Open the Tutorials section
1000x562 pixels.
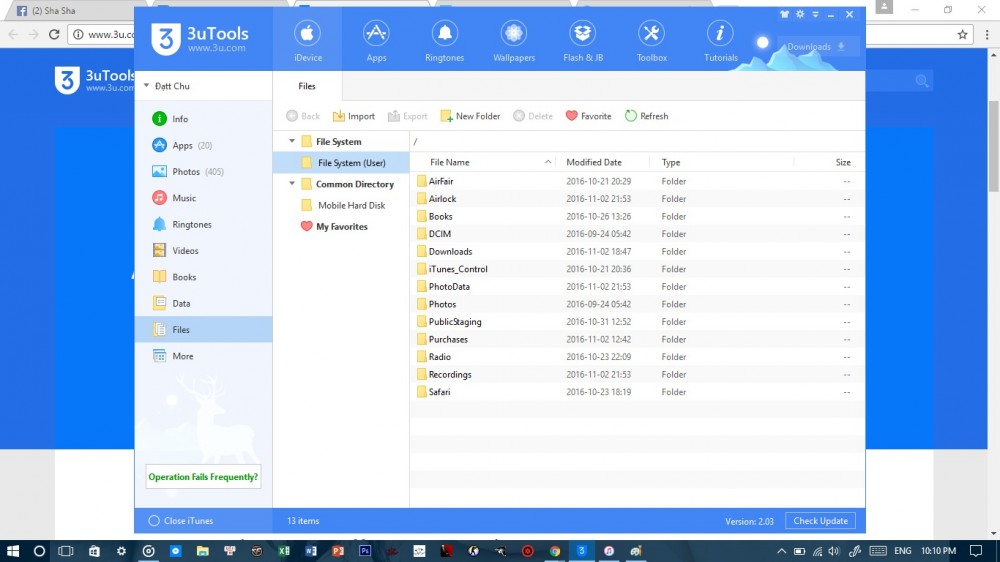[x=720, y=40]
